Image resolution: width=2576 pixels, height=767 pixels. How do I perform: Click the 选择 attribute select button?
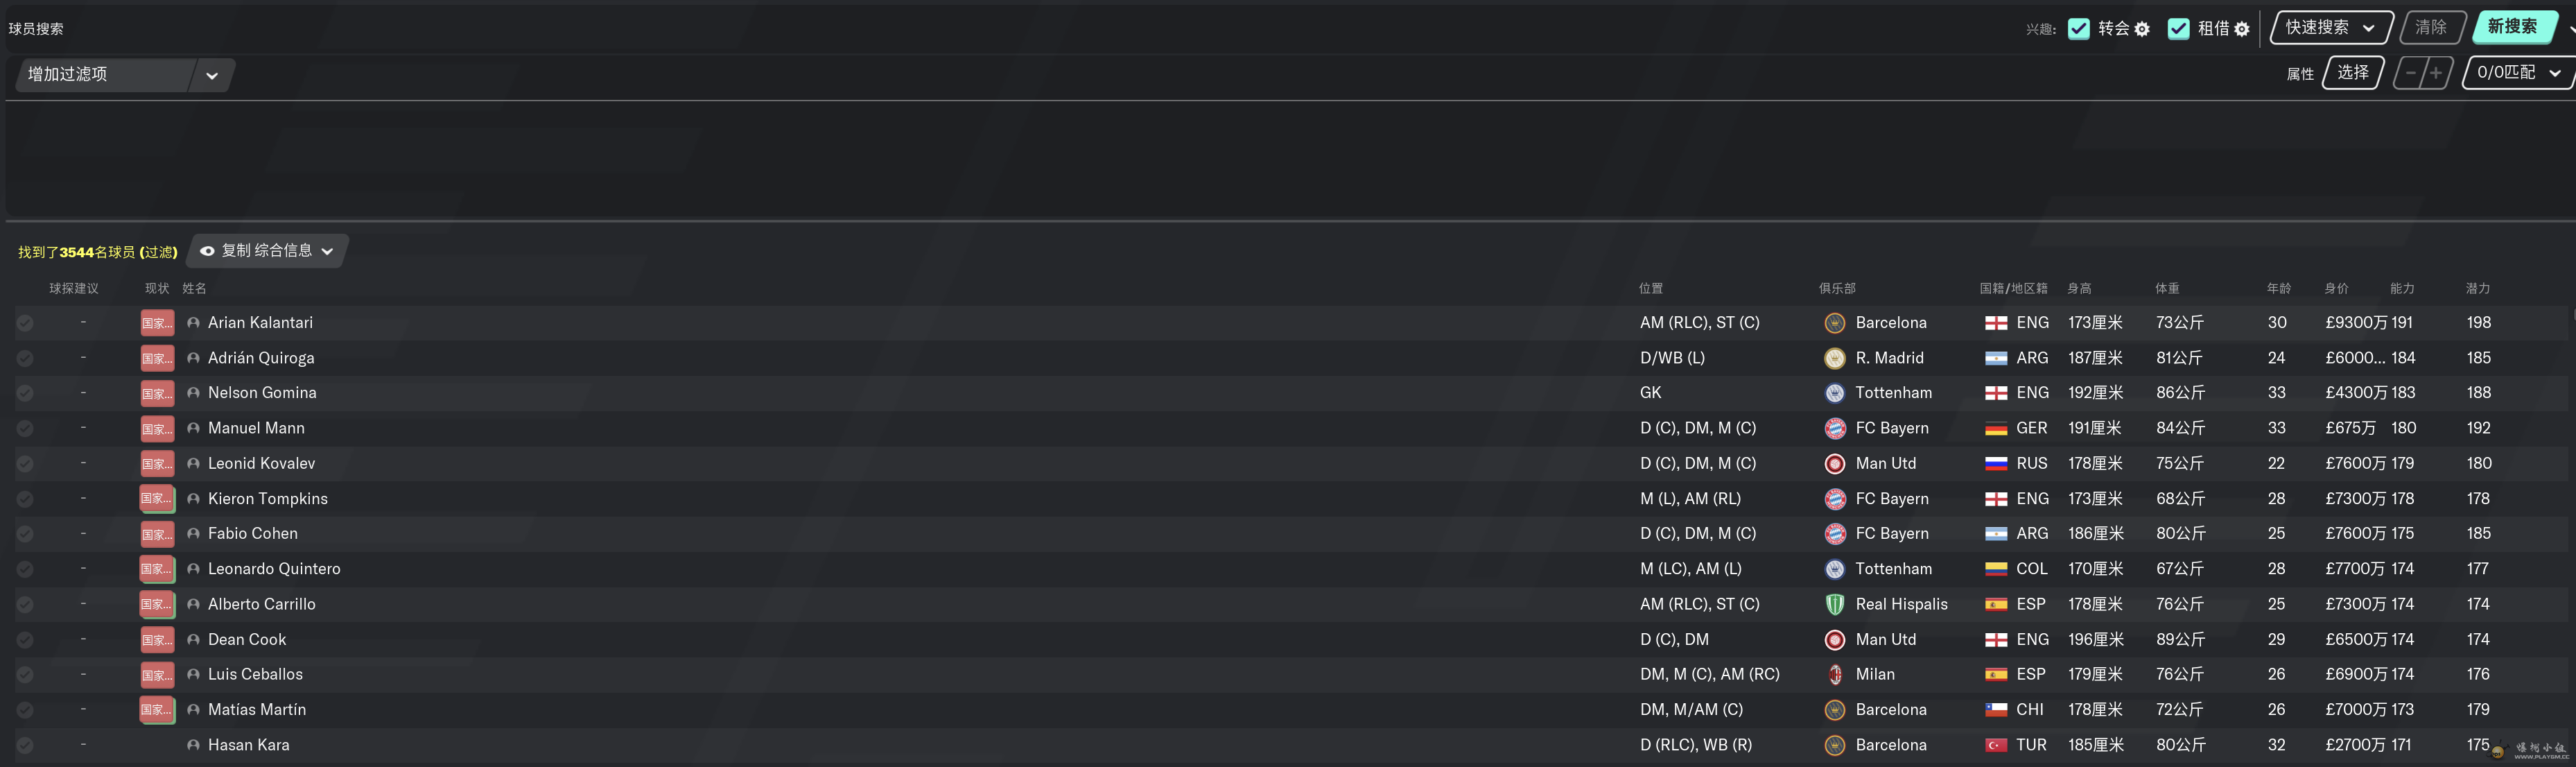2352,73
